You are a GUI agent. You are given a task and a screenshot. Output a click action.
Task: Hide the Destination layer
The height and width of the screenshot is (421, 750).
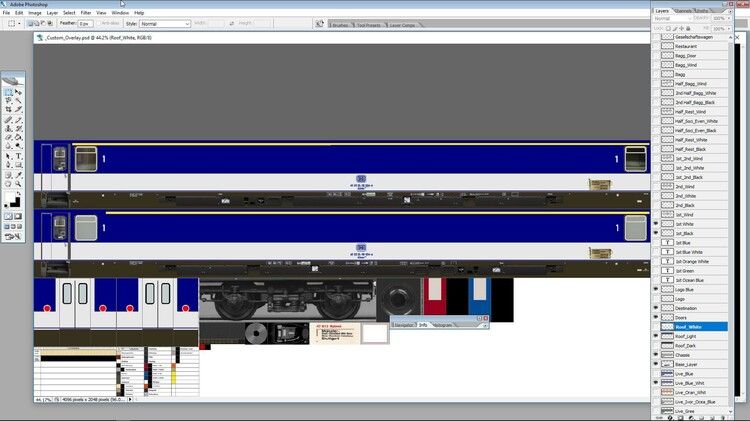[x=656, y=308]
